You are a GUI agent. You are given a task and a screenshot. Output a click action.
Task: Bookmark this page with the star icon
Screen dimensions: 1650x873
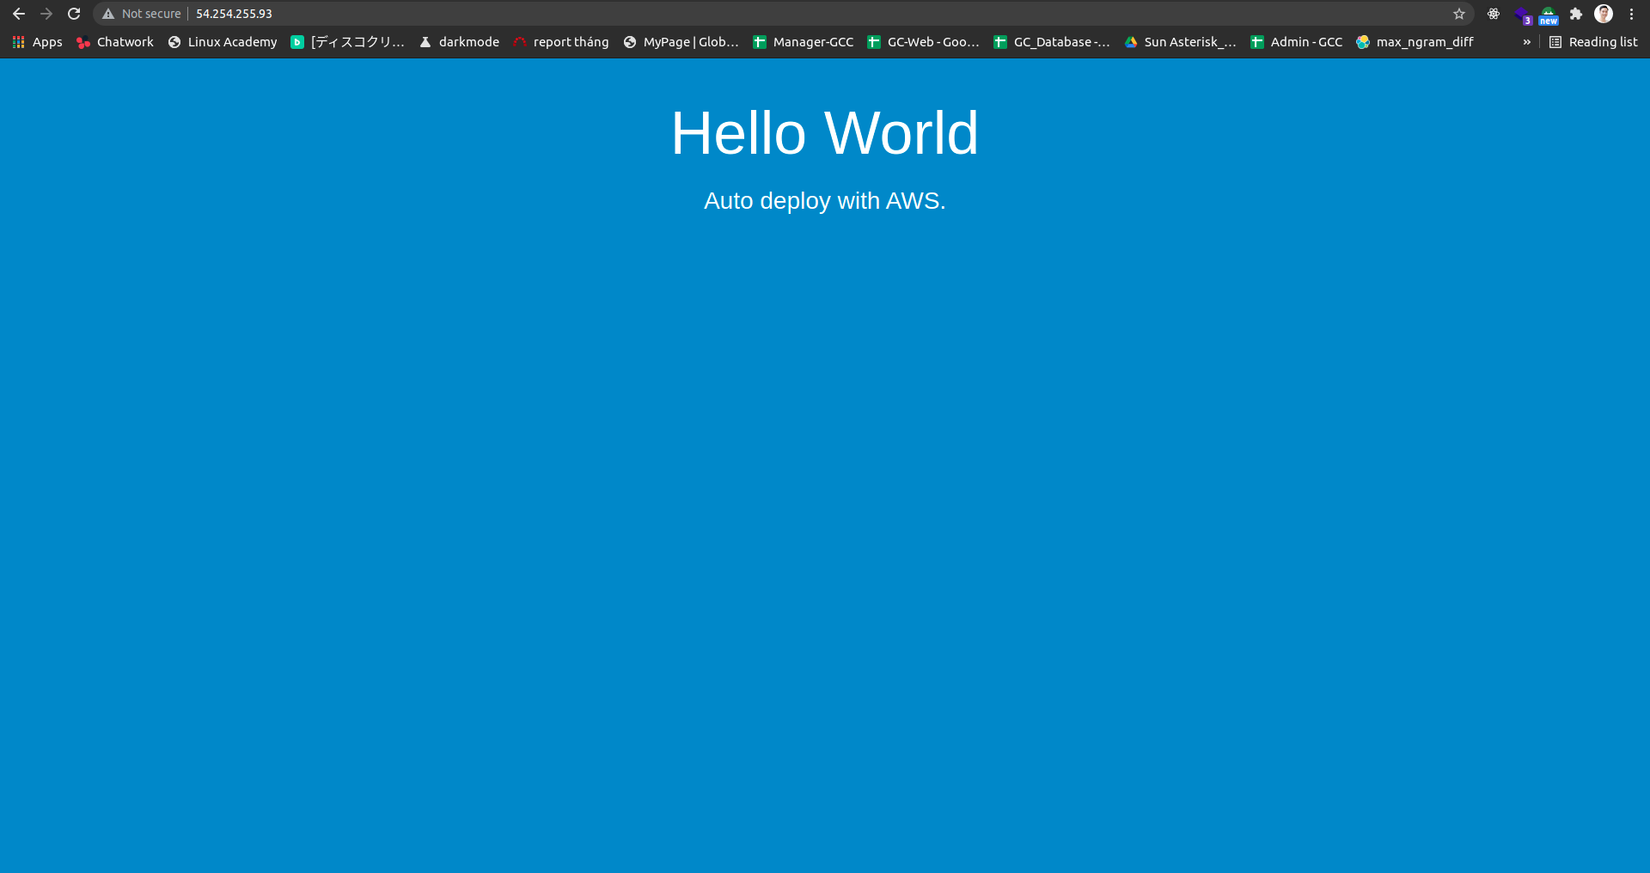click(x=1459, y=14)
